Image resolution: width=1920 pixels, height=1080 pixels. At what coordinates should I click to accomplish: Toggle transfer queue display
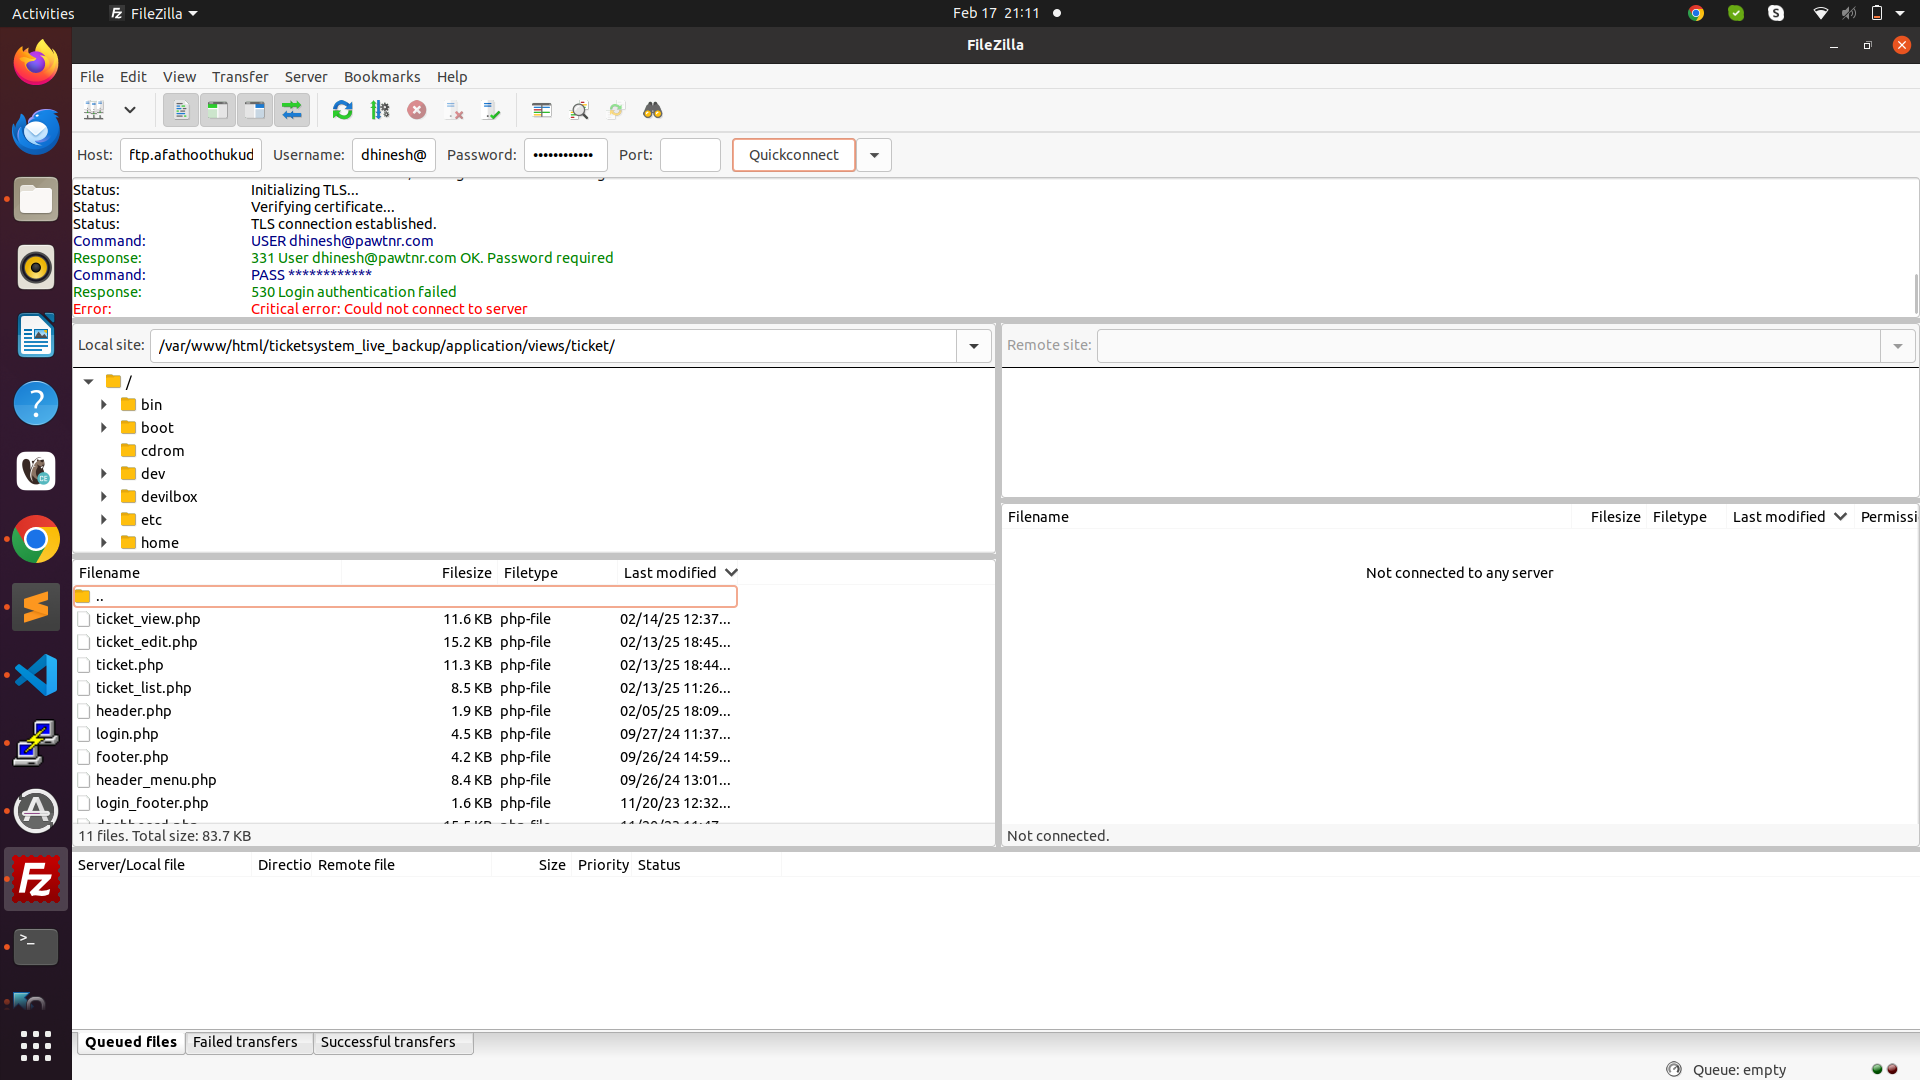point(292,110)
